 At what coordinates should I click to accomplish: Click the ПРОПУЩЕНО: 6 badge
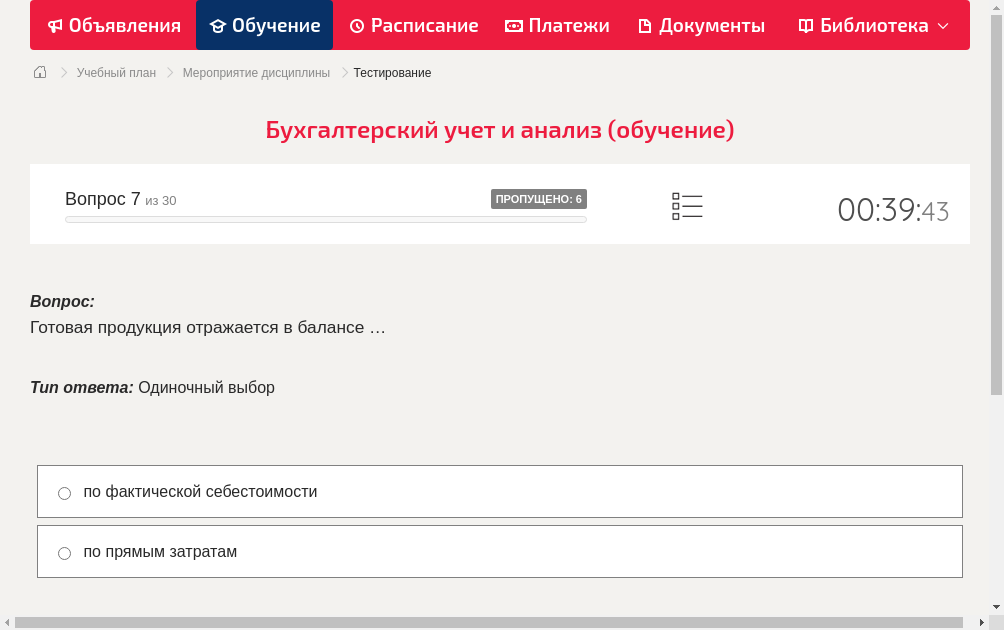[x=539, y=198]
